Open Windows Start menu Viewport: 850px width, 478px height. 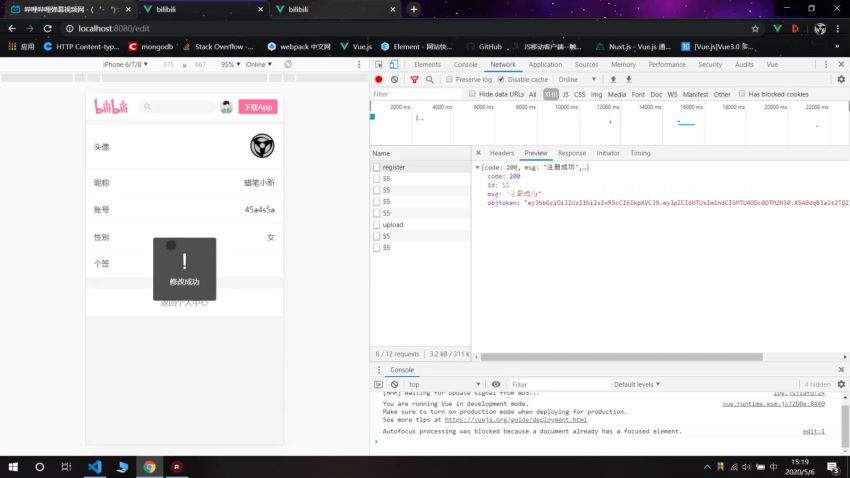pyautogui.click(x=13, y=467)
